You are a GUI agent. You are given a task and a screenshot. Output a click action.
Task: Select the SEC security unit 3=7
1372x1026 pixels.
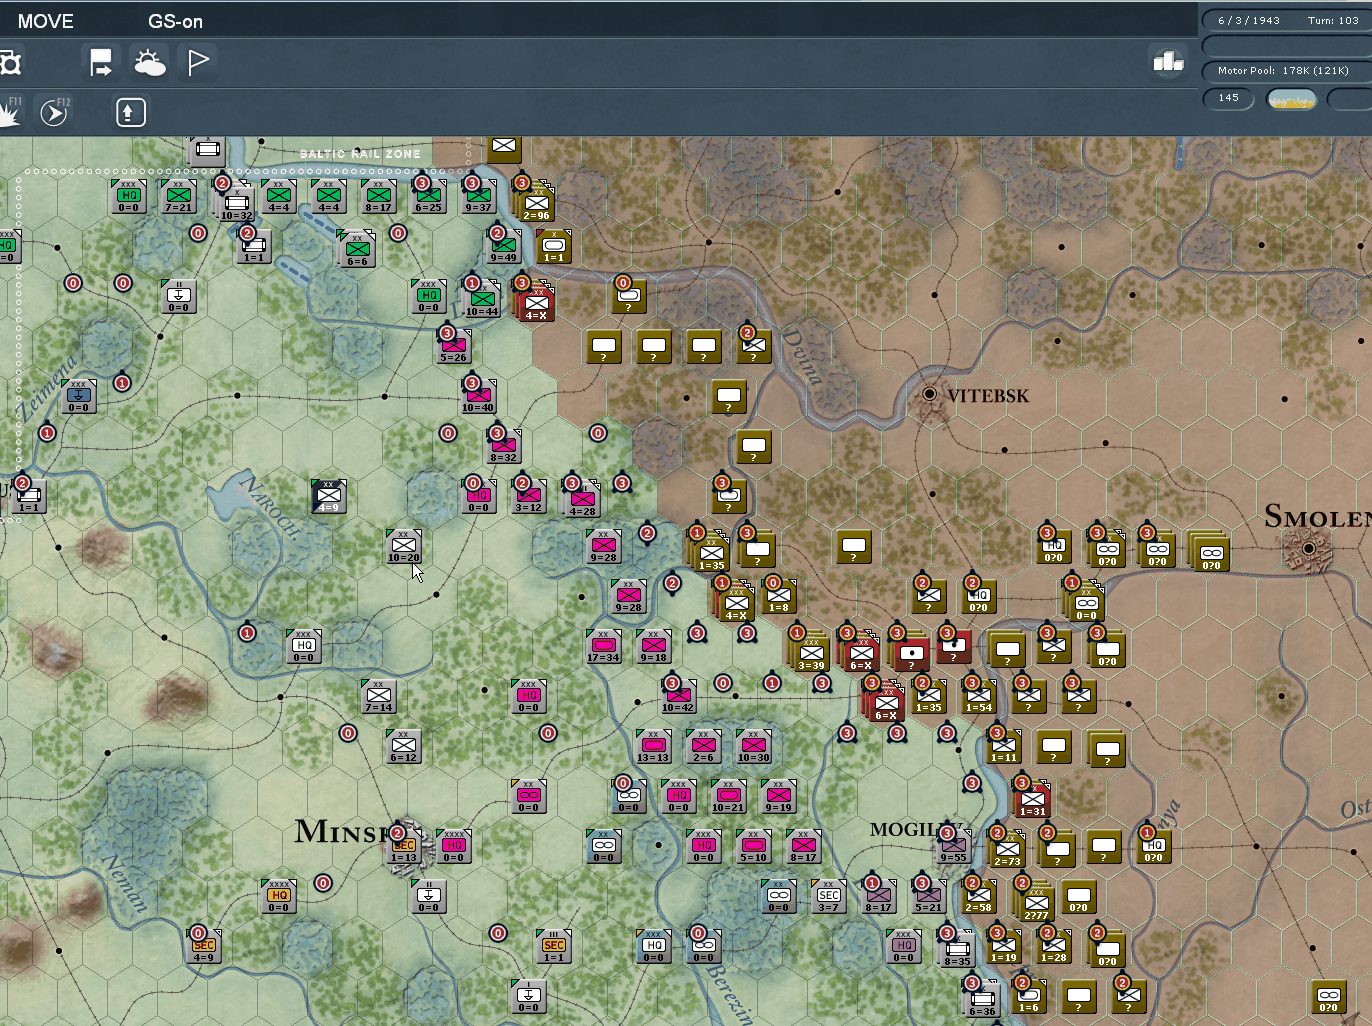(829, 896)
